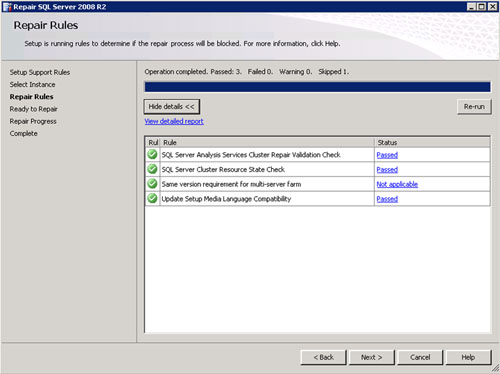Click the Rul icon column header

(x=153, y=143)
